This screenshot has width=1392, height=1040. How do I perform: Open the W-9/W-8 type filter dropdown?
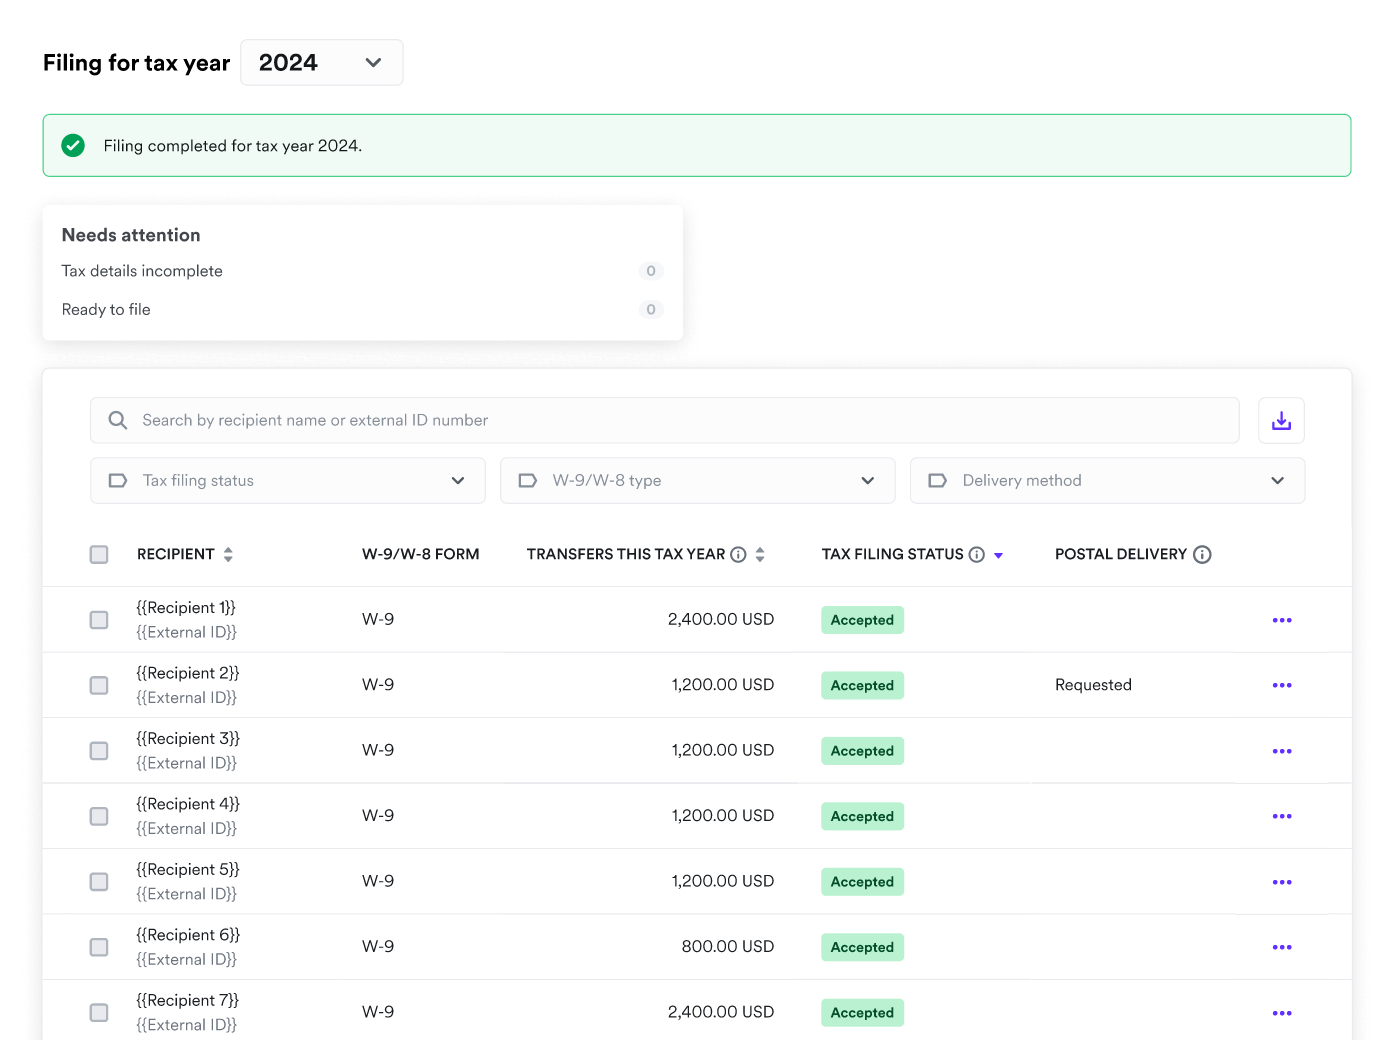pos(697,481)
